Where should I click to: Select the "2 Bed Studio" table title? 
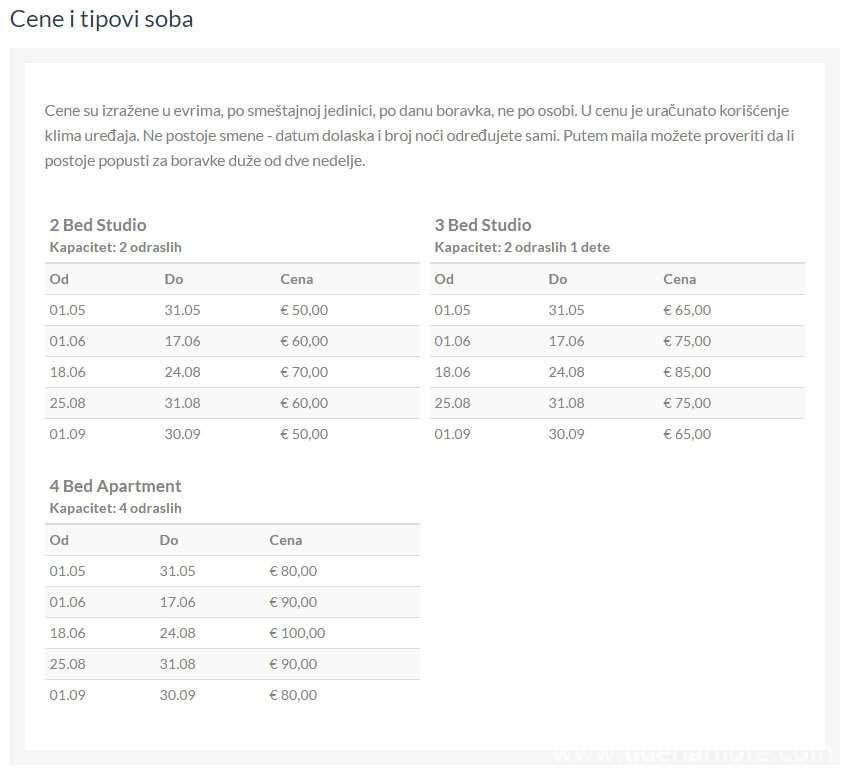pos(98,225)
